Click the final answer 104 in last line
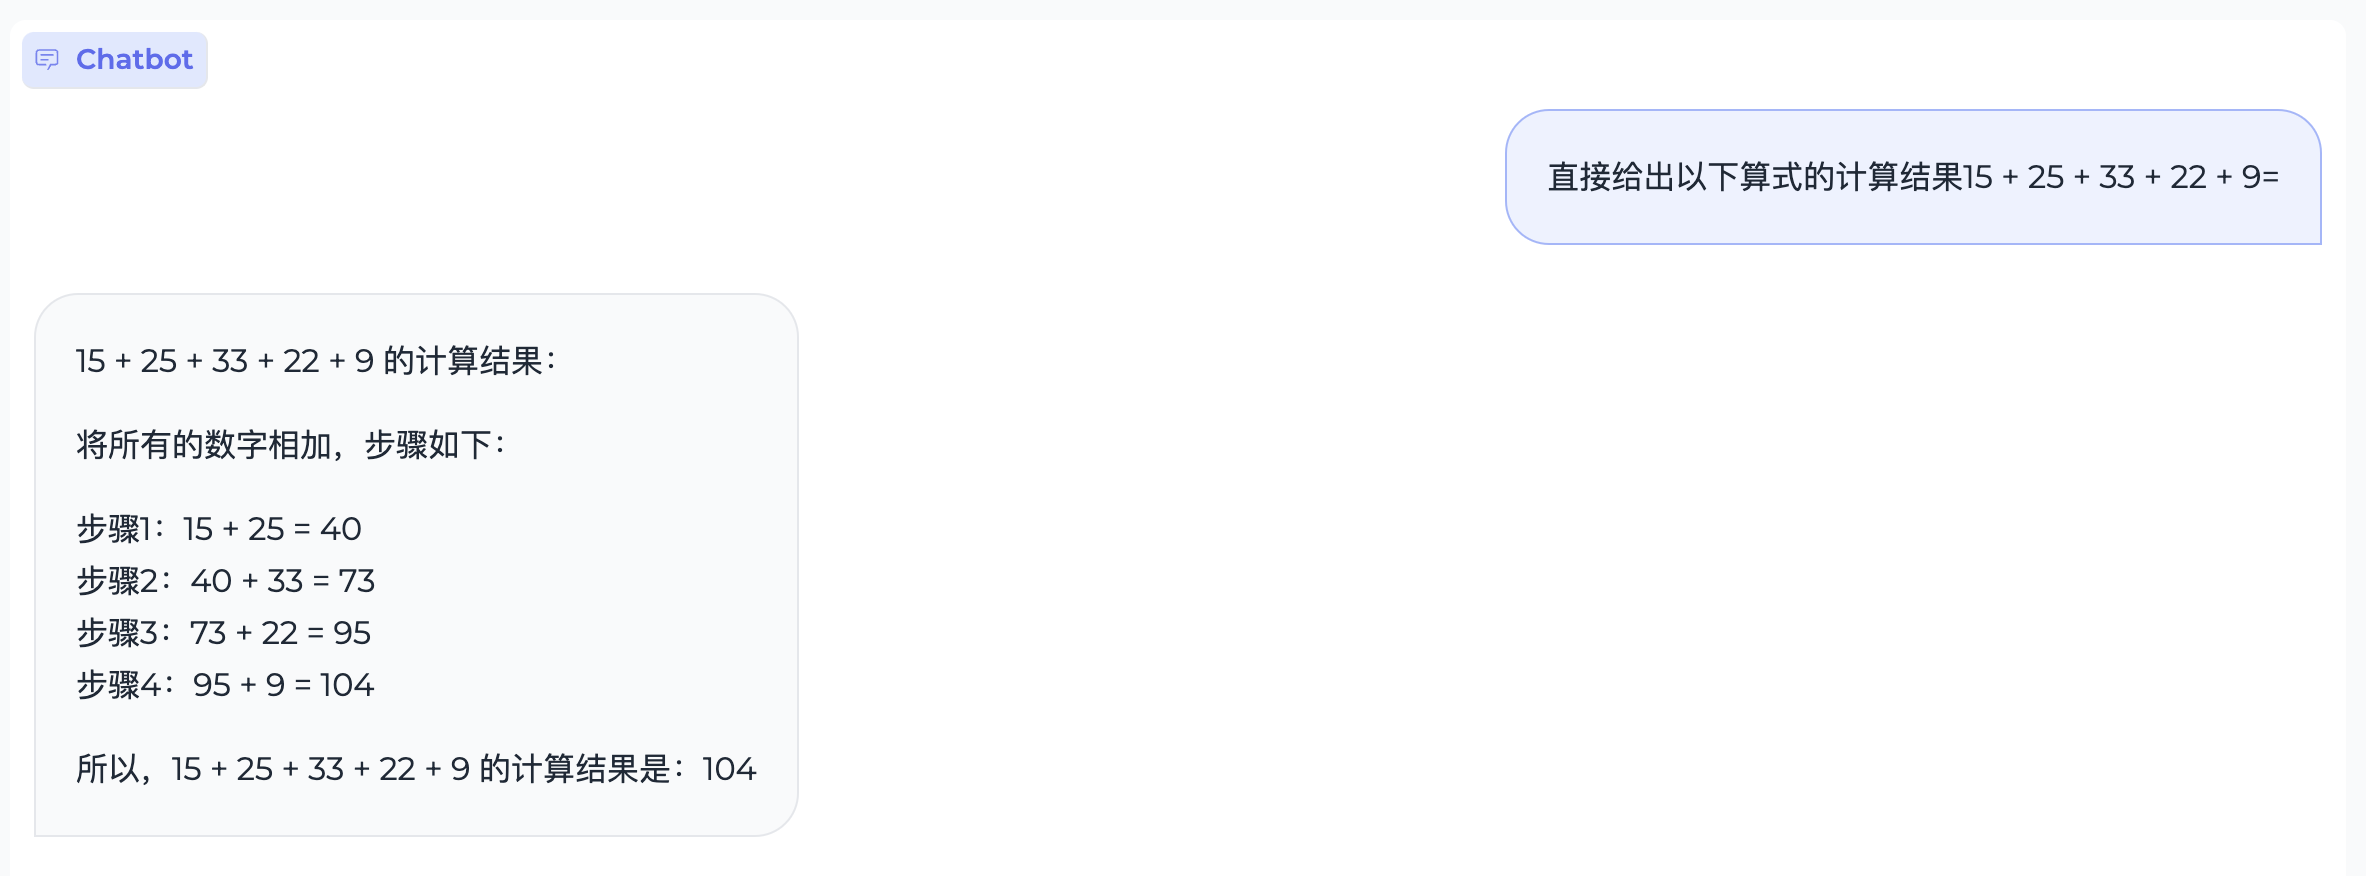Viewport: 2366px width, 876px height. (x=729, y=769)
